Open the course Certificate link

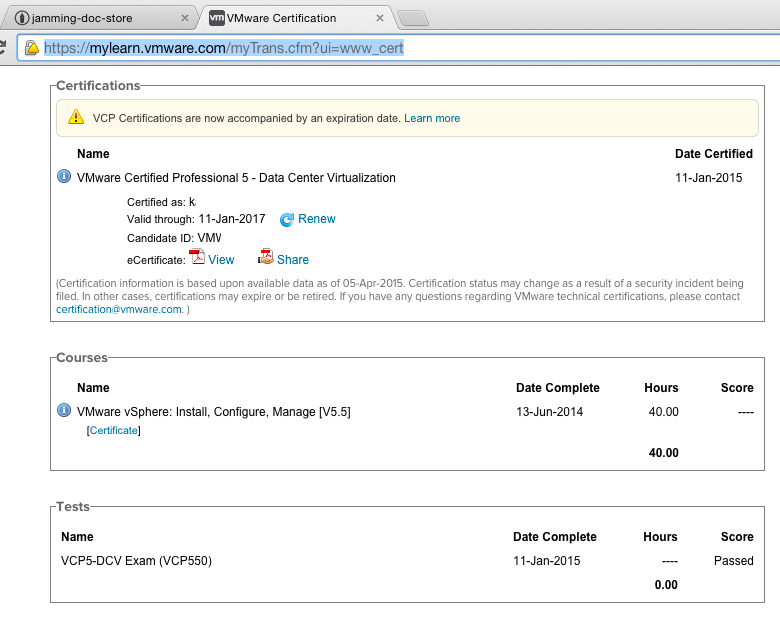click(113, 430)
